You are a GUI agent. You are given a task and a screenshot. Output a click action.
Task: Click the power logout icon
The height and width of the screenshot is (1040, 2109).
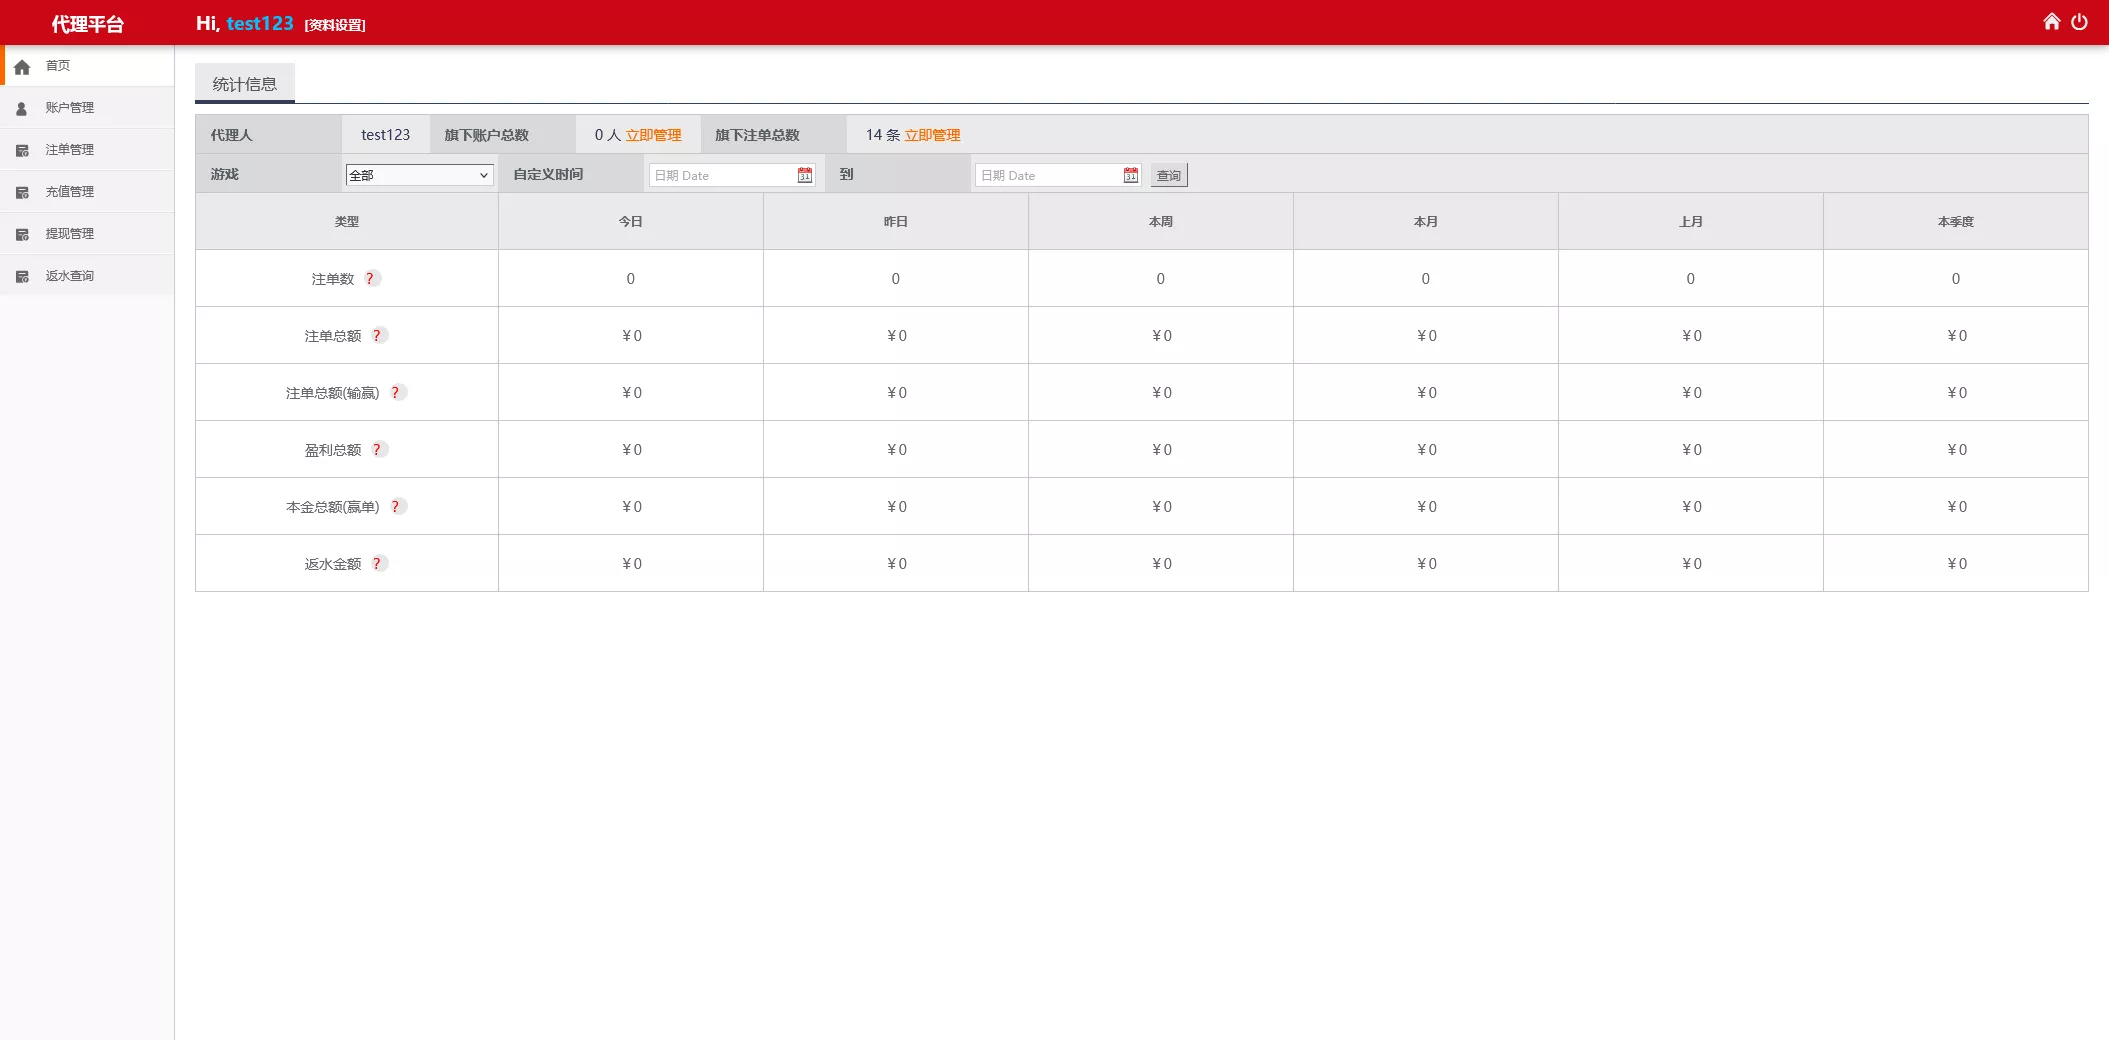(2079, 22)
